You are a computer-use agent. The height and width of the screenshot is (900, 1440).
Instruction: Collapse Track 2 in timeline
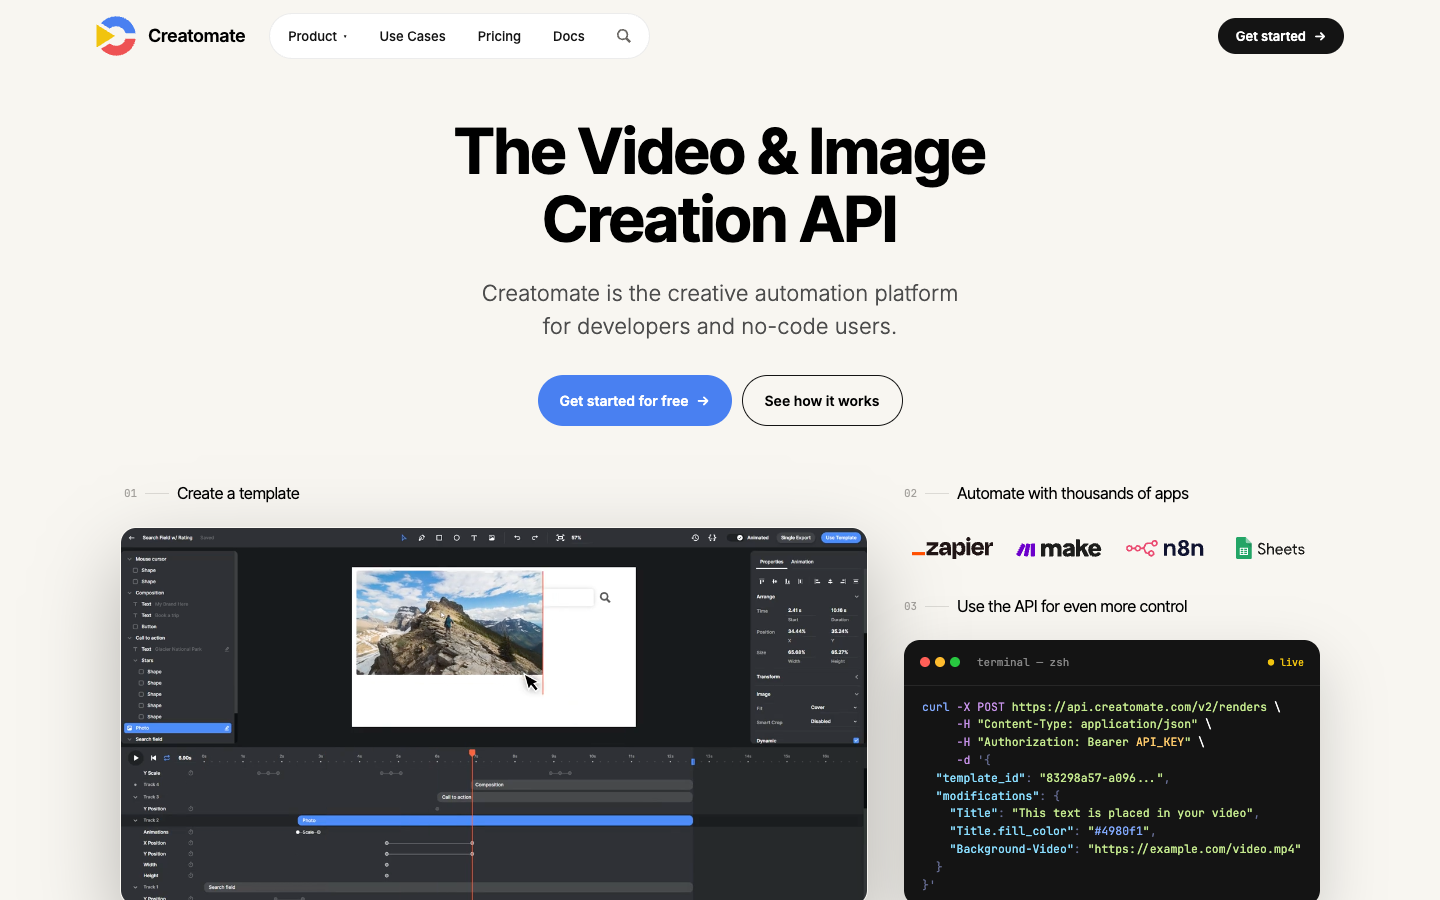[136, 820]
